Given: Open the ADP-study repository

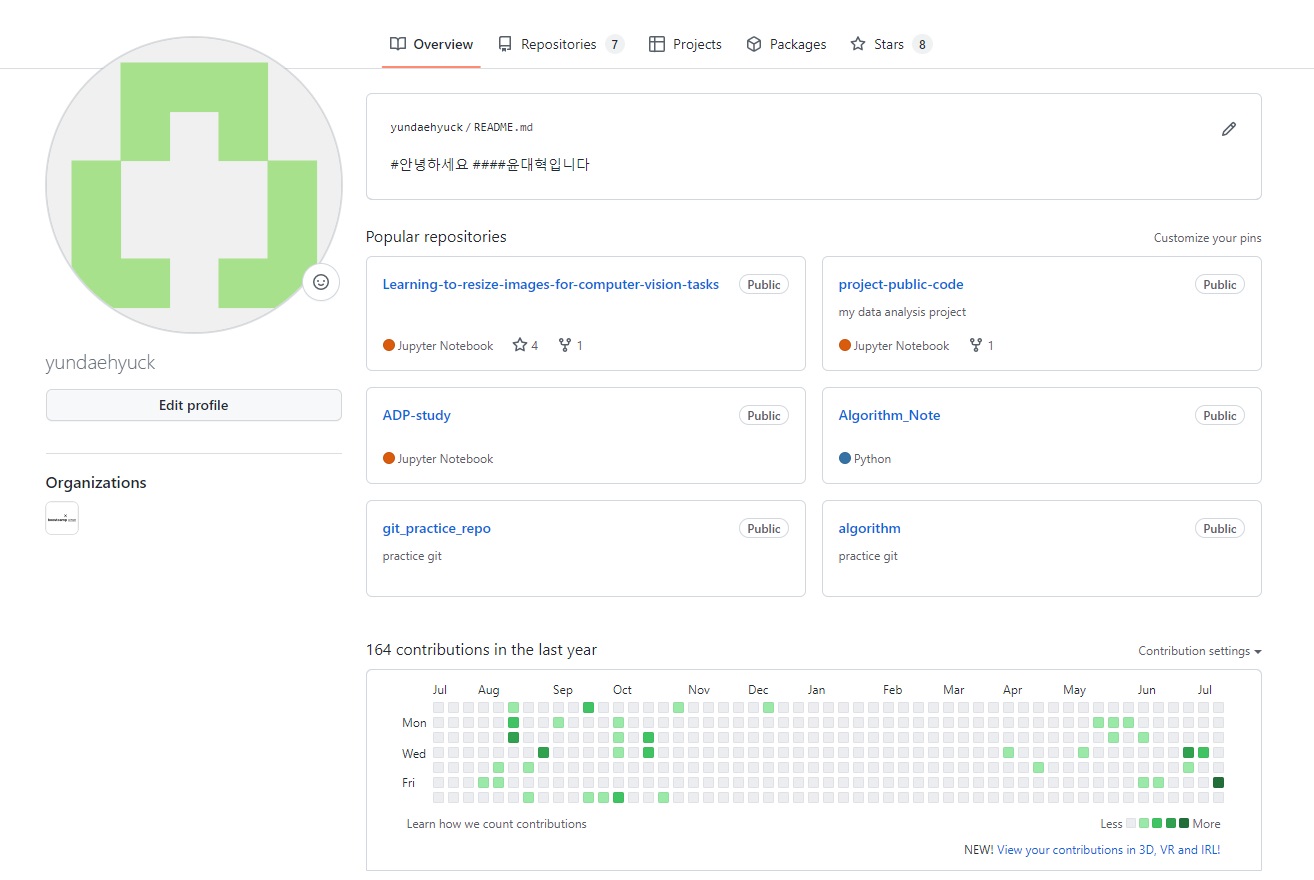Looking at the screenshot, I should [x=417, y=415].
